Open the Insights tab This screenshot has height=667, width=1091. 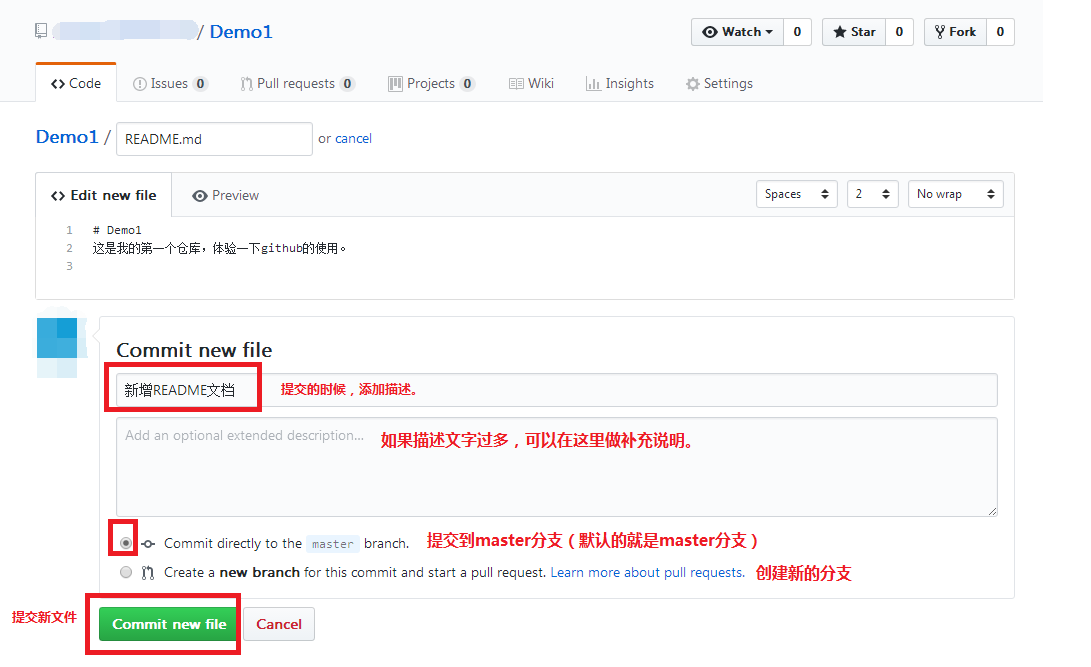pyautogui.click(x=620, y=83)
